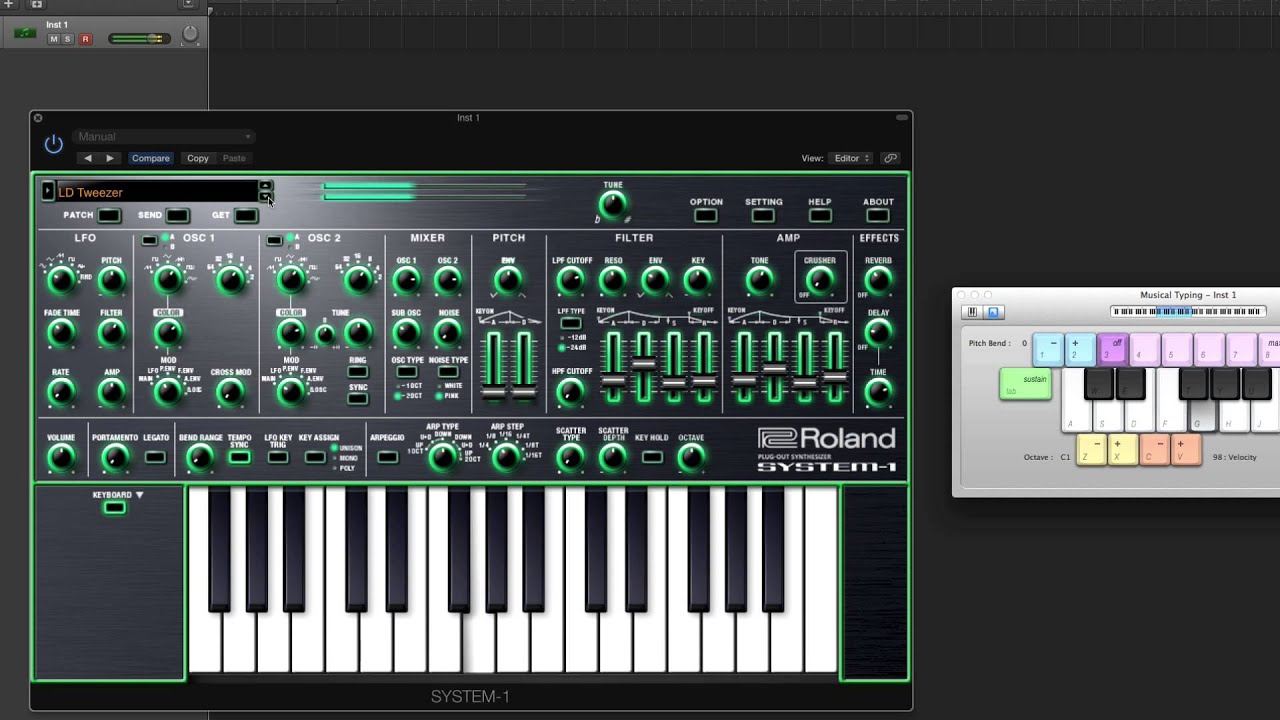Screen dimensions: 1280x720
Task: Click the OSC 2 Tune knob
Action: 358,333
